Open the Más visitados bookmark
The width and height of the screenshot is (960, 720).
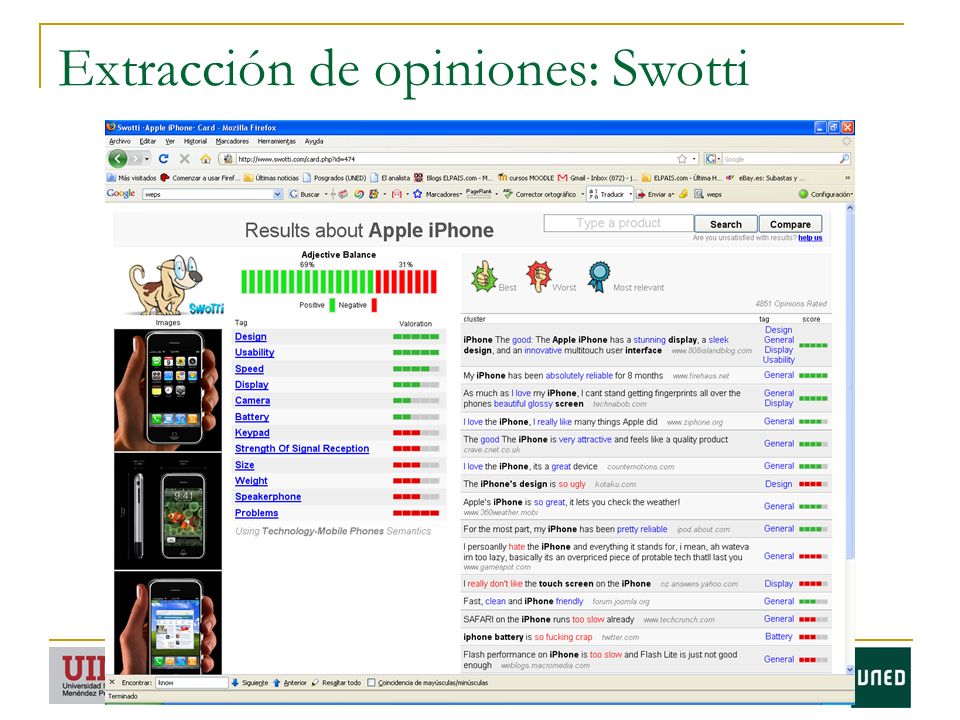click(132, 178)
